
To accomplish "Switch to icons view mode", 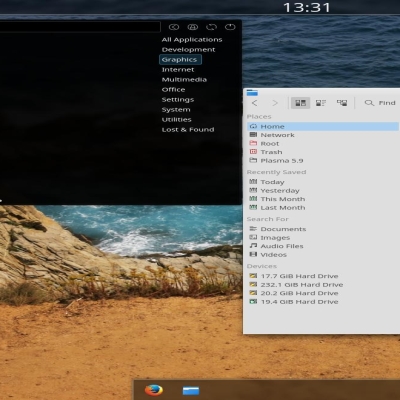I will pos(301,103).
